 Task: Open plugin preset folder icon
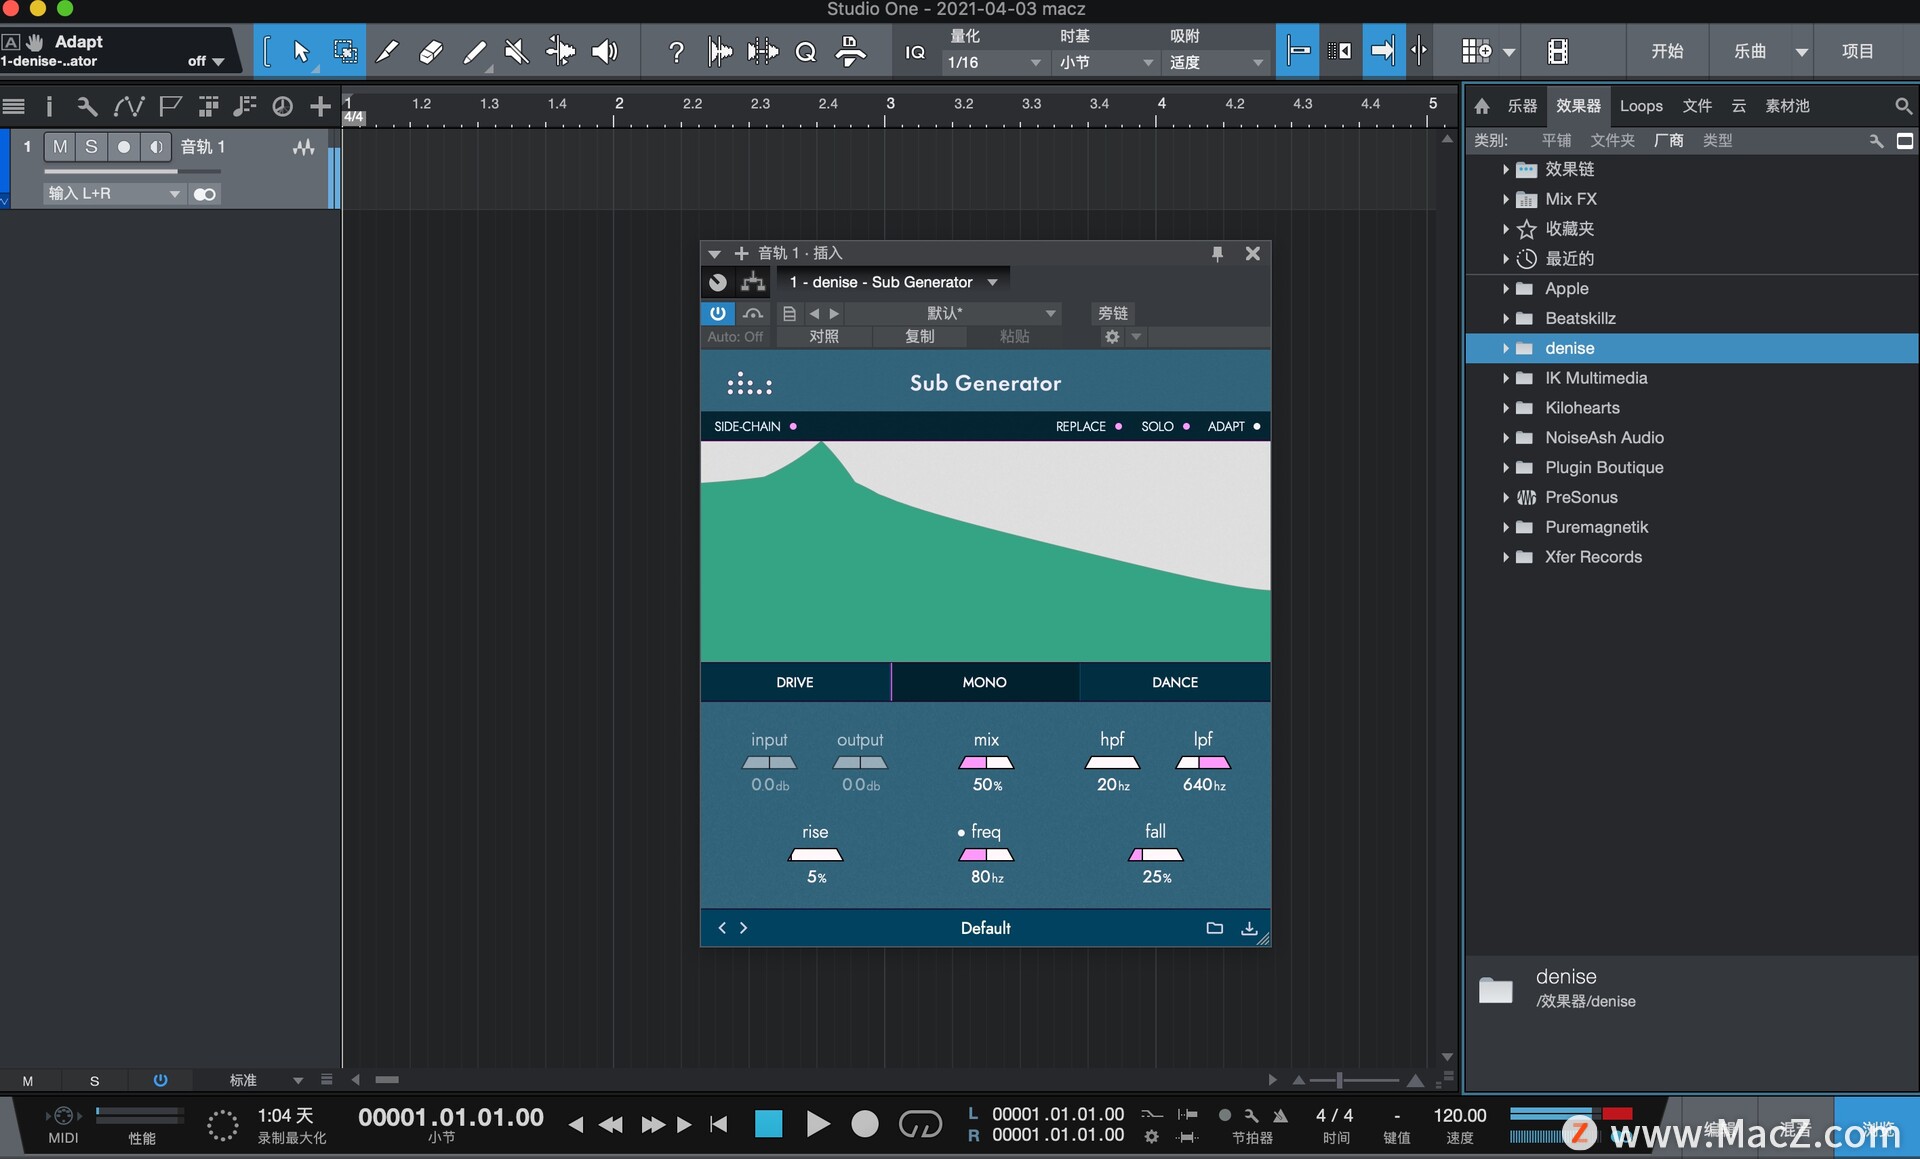point(1214,928)
